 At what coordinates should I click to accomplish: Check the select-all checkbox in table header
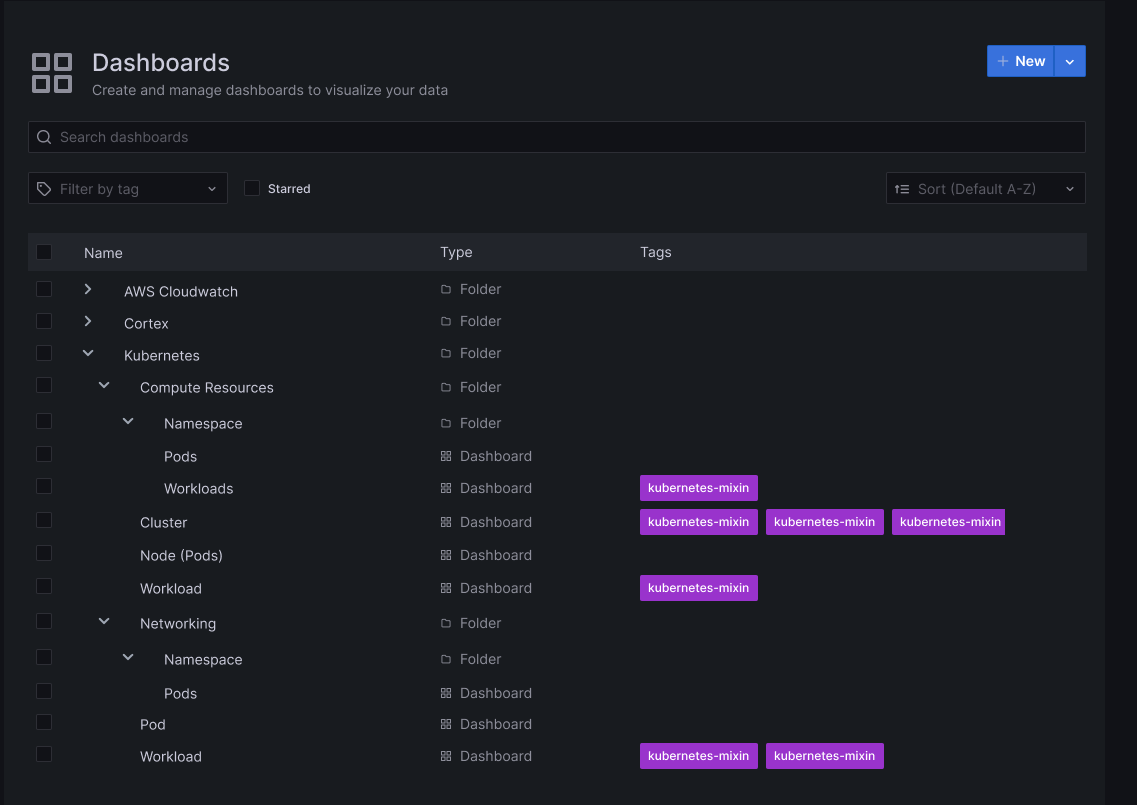pos(43,252)
